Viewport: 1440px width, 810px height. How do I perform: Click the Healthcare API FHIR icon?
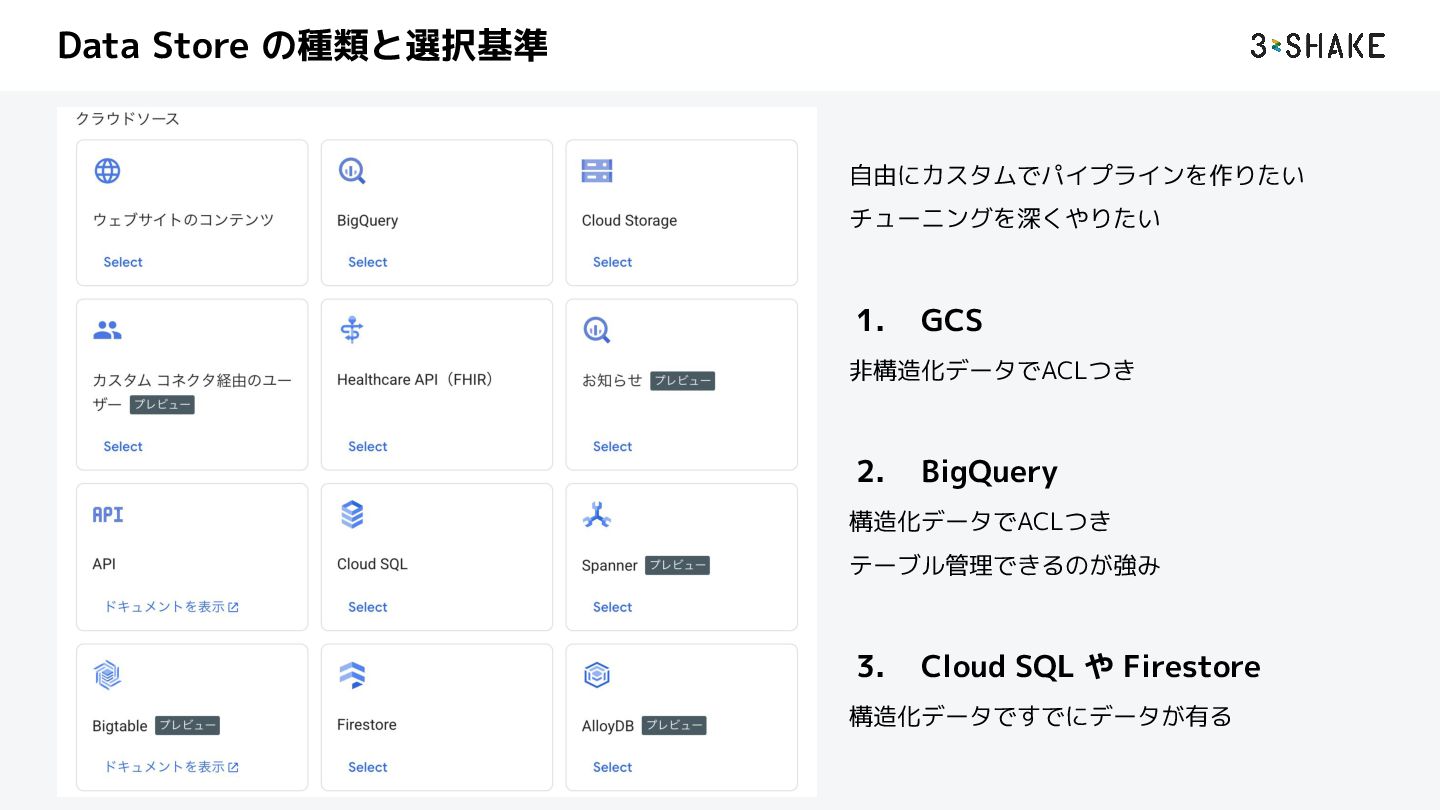coord(351,330)
